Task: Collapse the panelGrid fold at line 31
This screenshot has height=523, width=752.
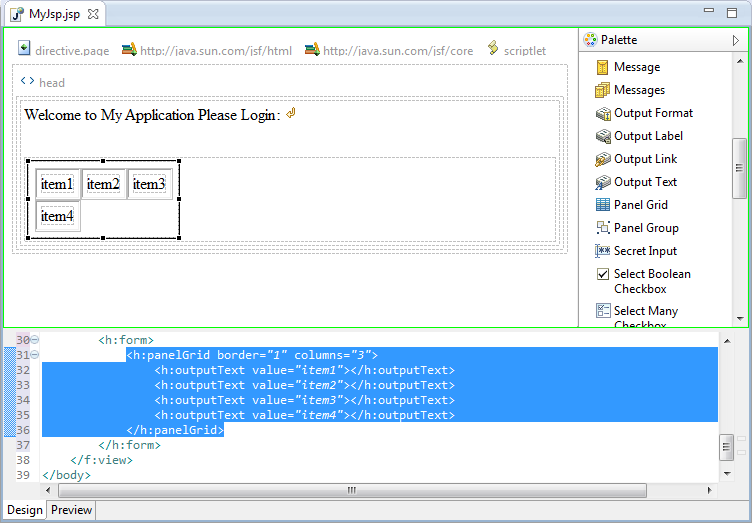Action: 35,355
